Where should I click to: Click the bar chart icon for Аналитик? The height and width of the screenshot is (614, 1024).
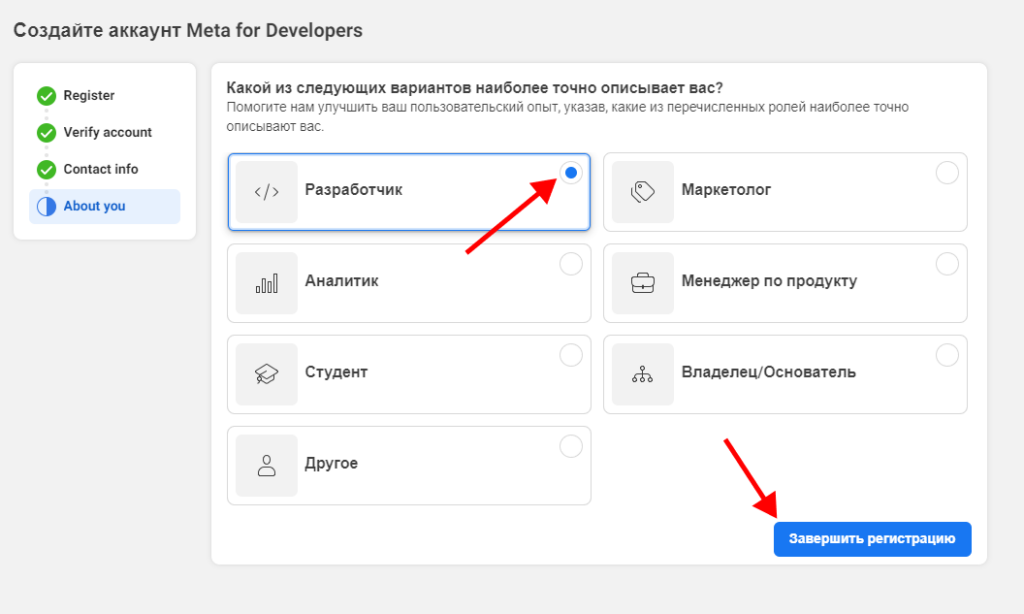pyautogui.click(x=267, y=283)
